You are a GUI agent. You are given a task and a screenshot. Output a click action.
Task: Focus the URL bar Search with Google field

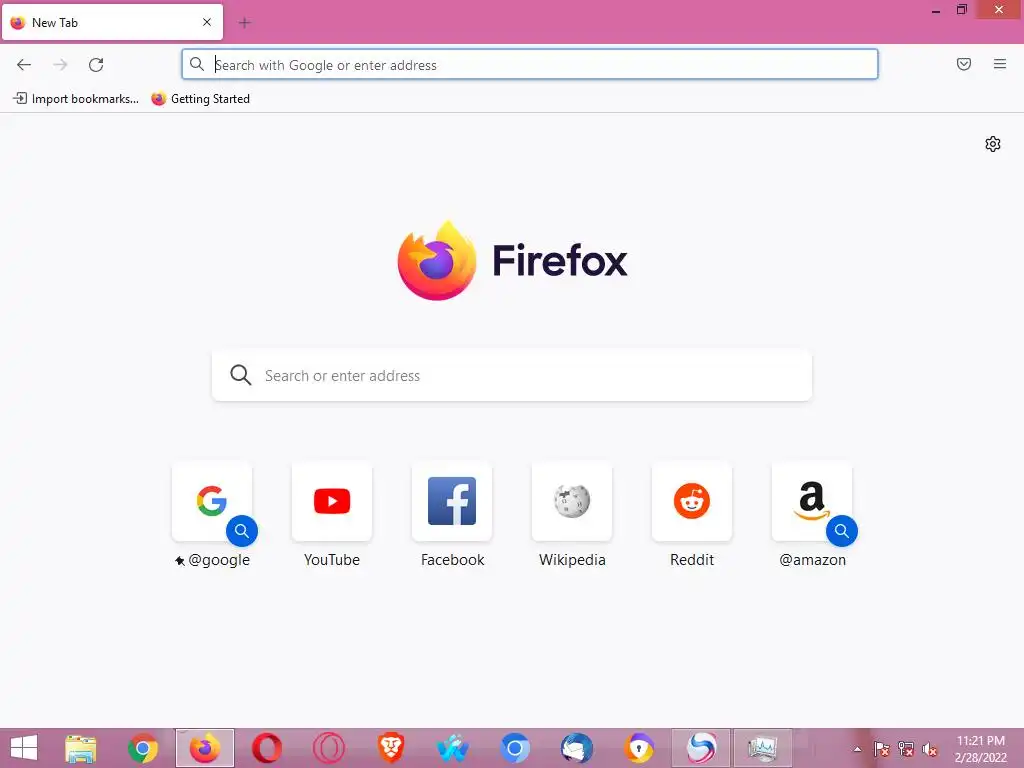[530, 65]
